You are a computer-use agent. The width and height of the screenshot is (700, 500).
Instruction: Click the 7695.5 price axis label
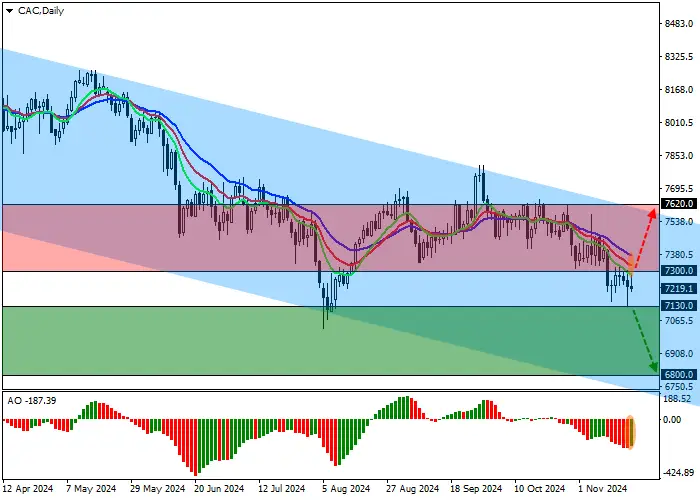679,188
